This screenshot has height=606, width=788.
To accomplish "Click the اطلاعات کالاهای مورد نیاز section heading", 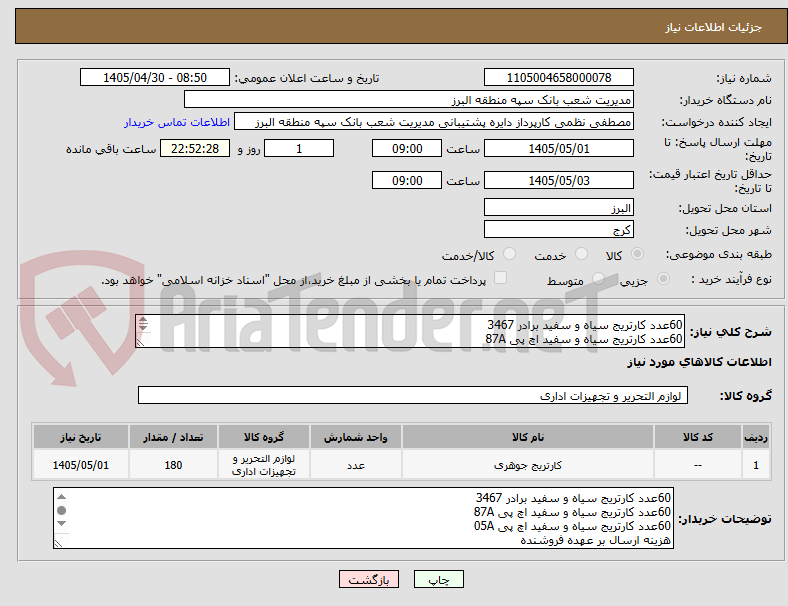I will (x=699, y=362).
